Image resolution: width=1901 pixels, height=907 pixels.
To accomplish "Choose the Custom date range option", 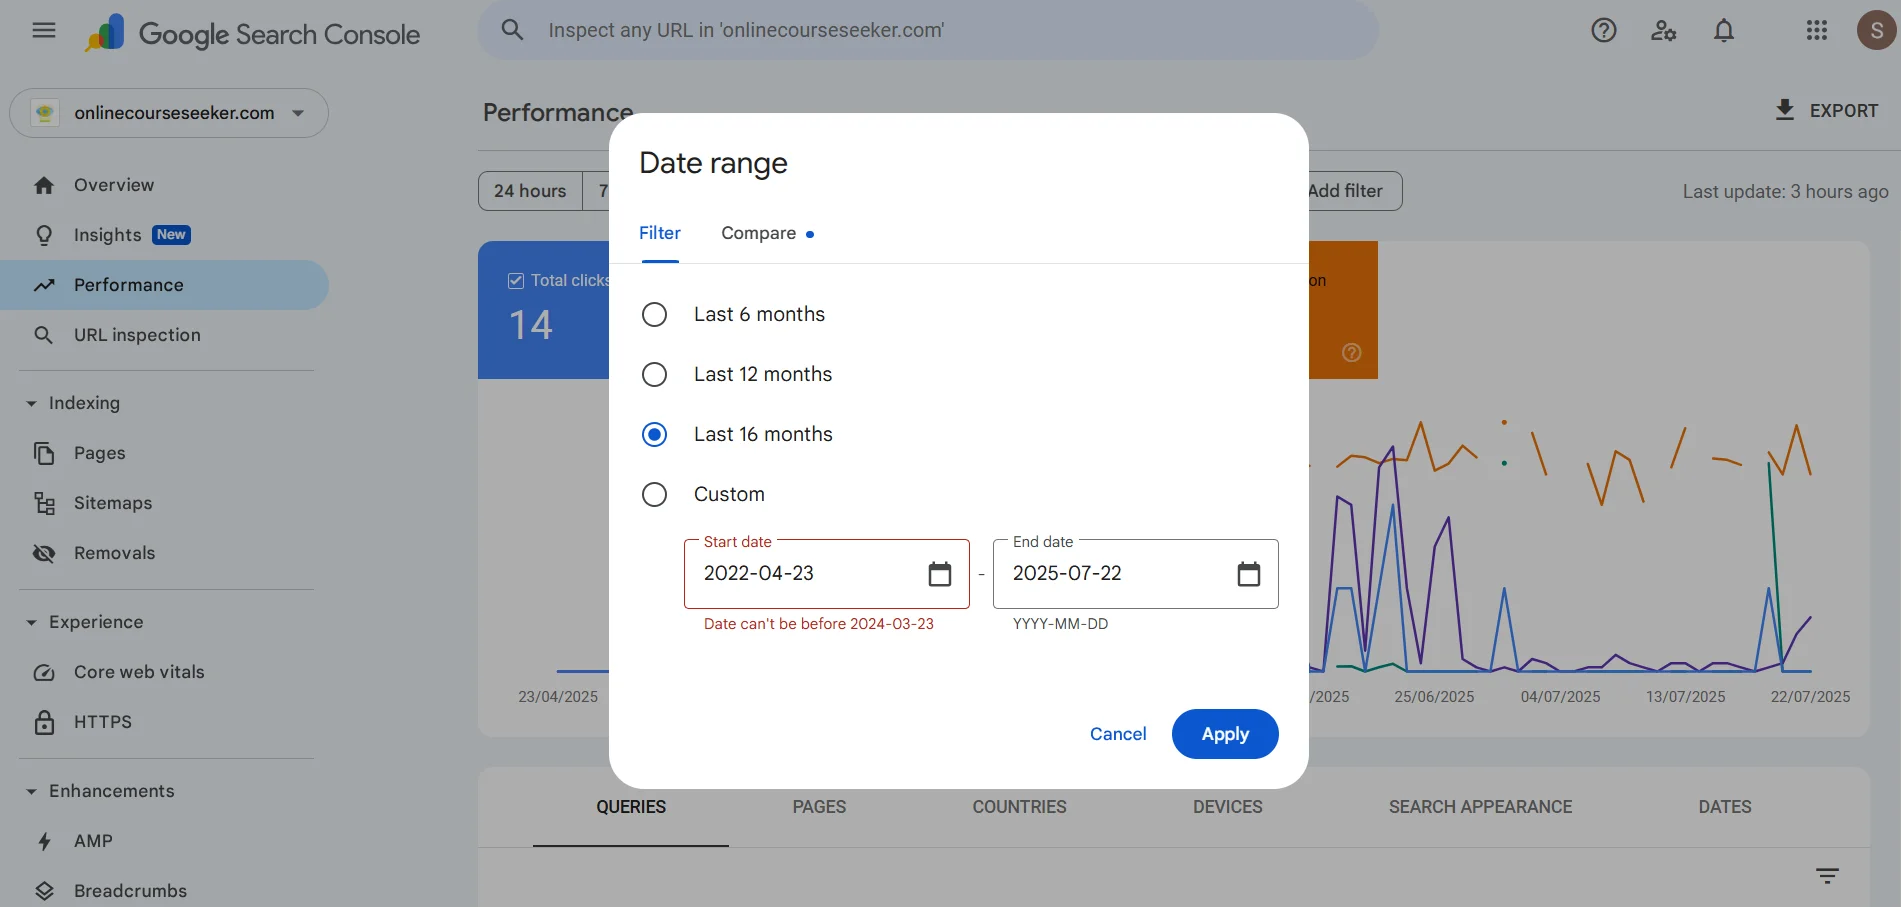I will (x=654, y=495).
